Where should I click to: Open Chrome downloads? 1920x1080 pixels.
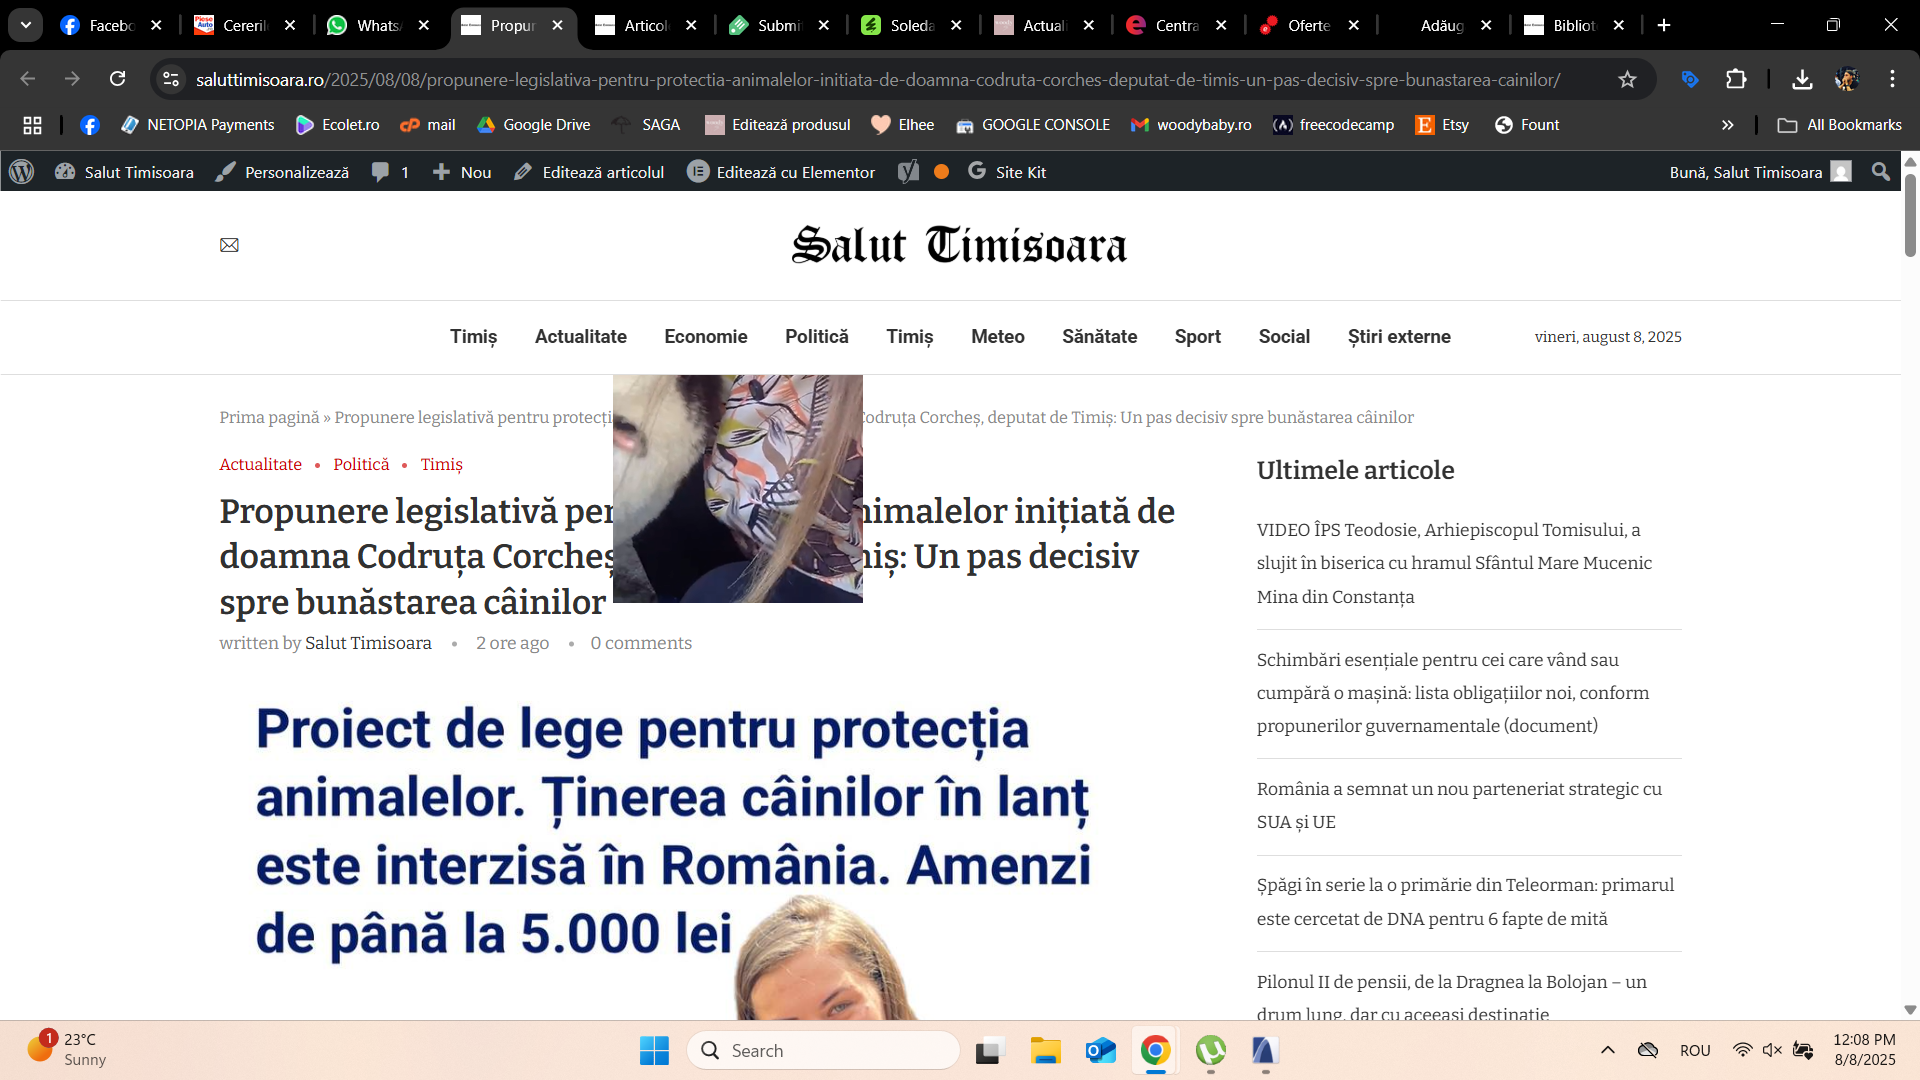click(1802, 79)
